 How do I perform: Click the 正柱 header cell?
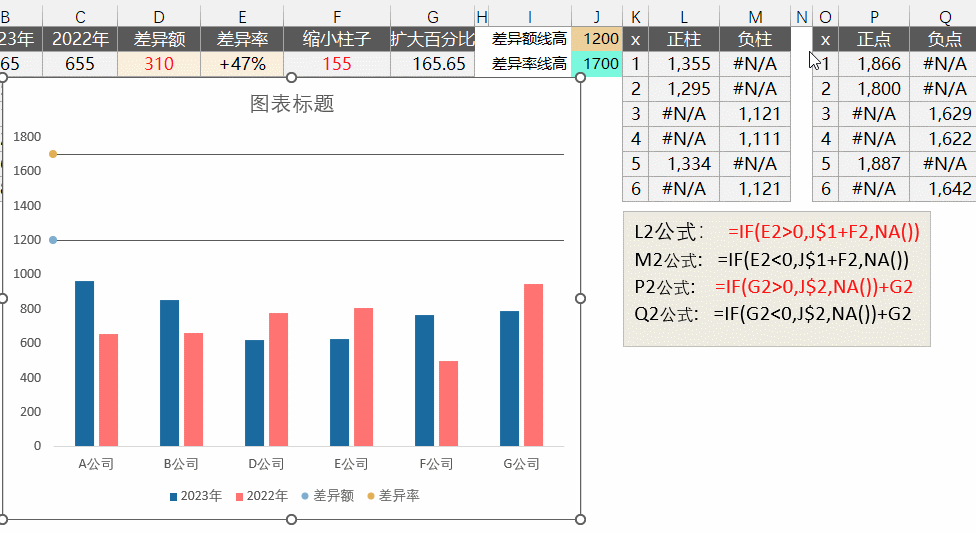[684, 39]
